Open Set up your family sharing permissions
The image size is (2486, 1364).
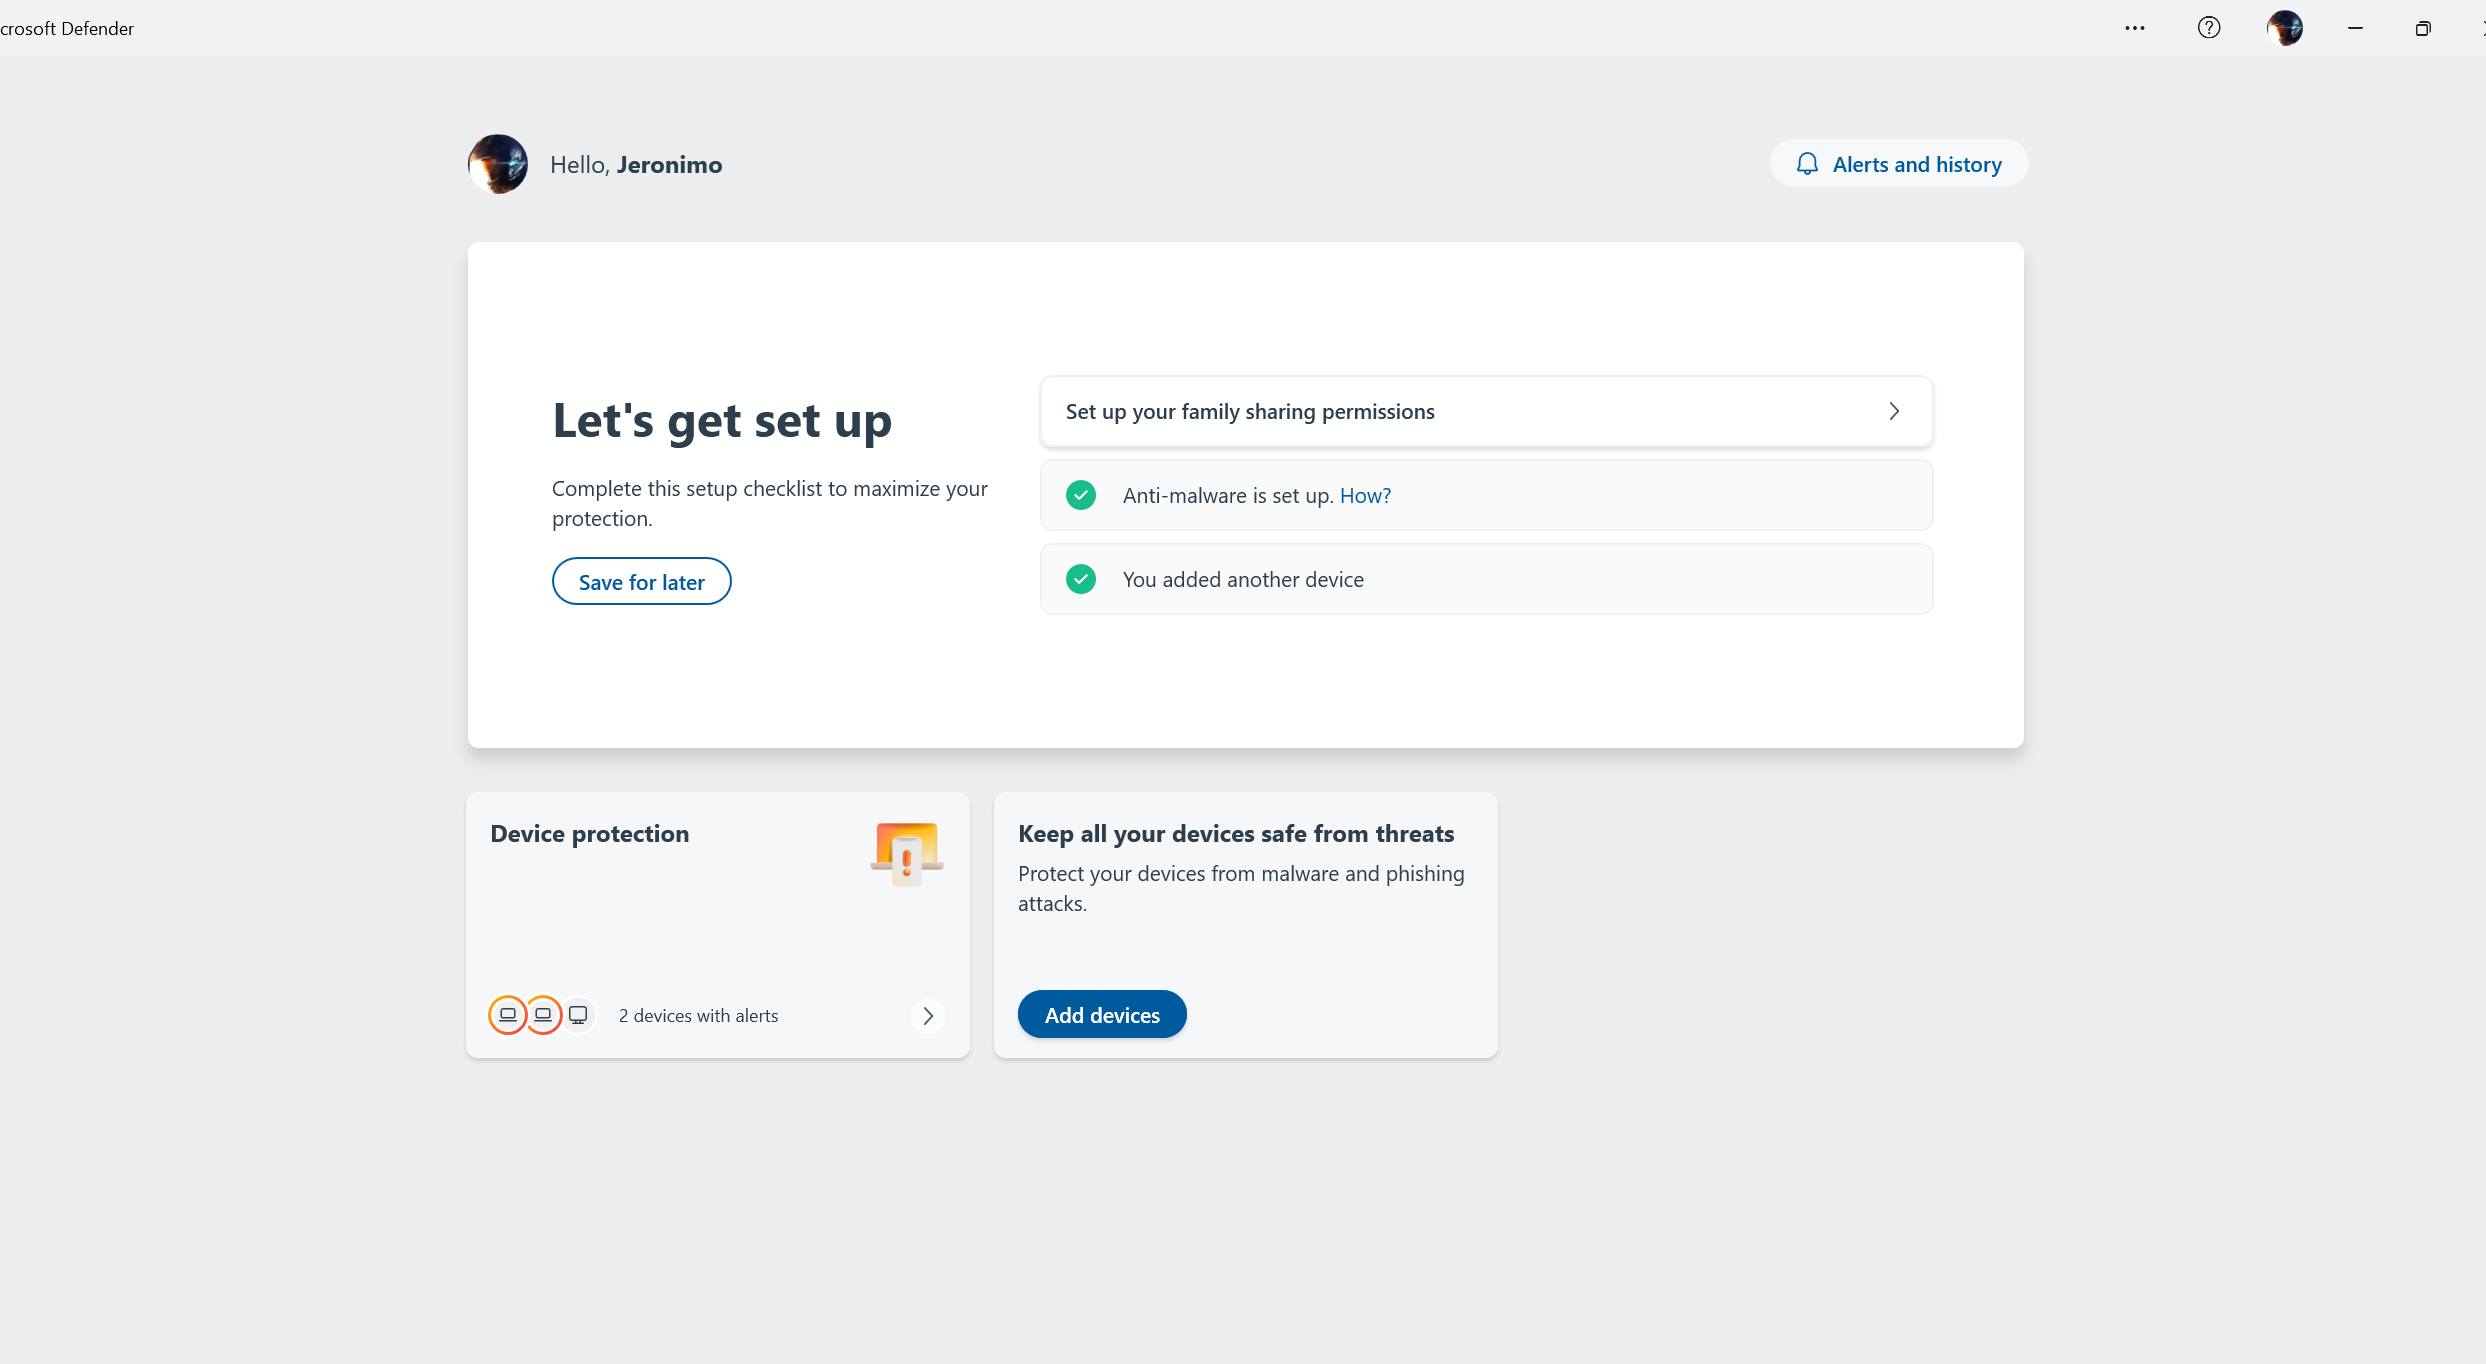click(1486, 411)
